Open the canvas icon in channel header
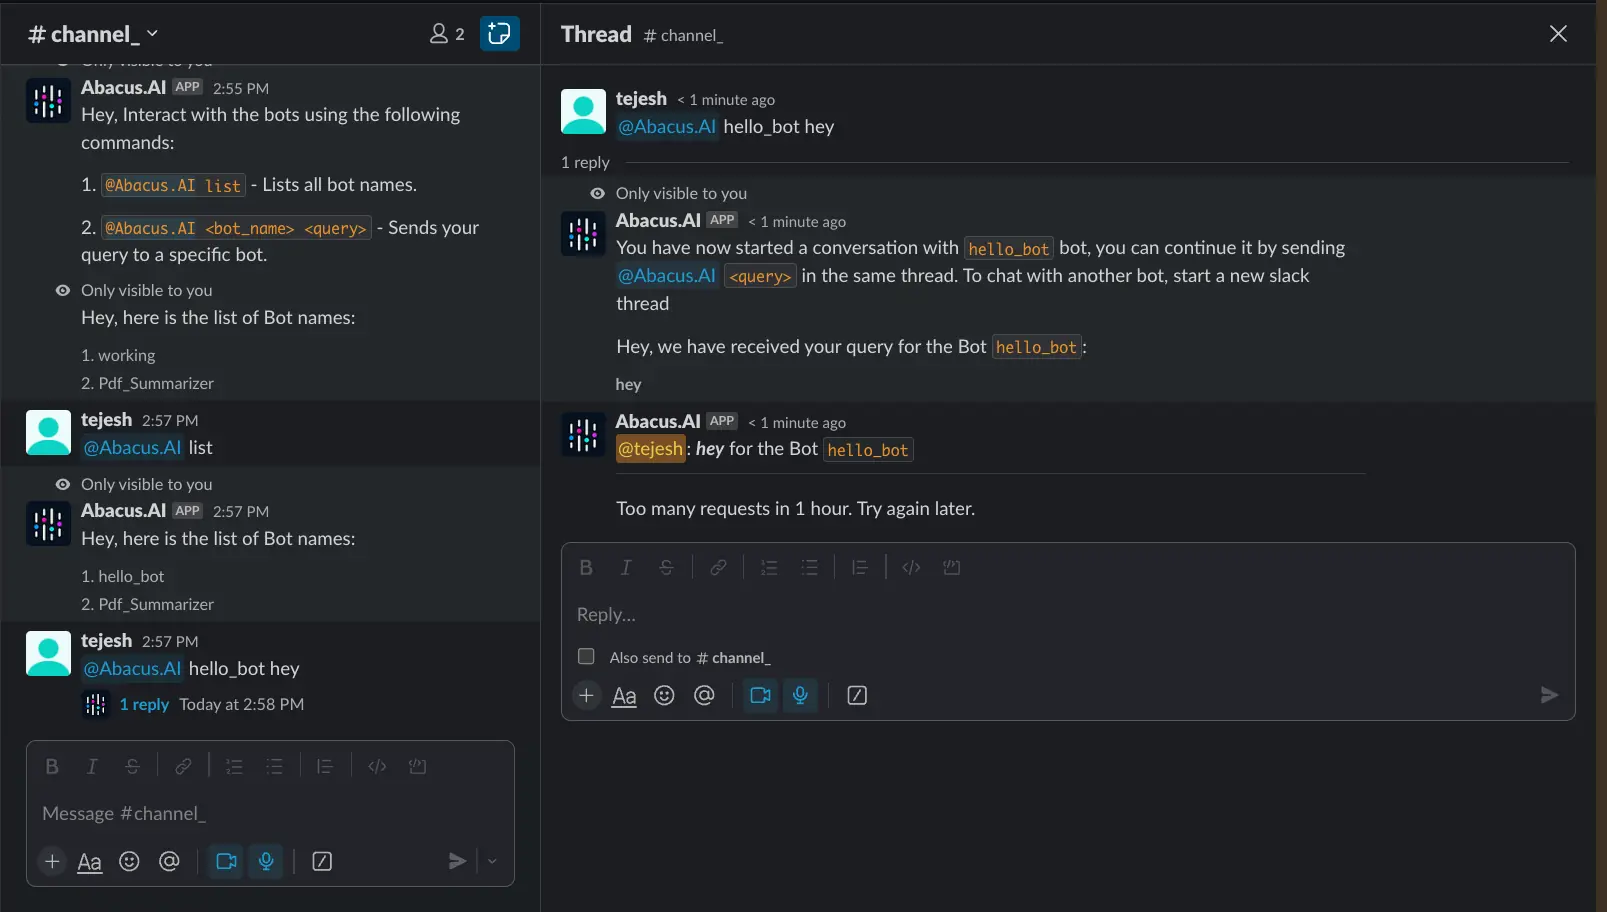Screen dimensions: 1607x912 (499, 34)
